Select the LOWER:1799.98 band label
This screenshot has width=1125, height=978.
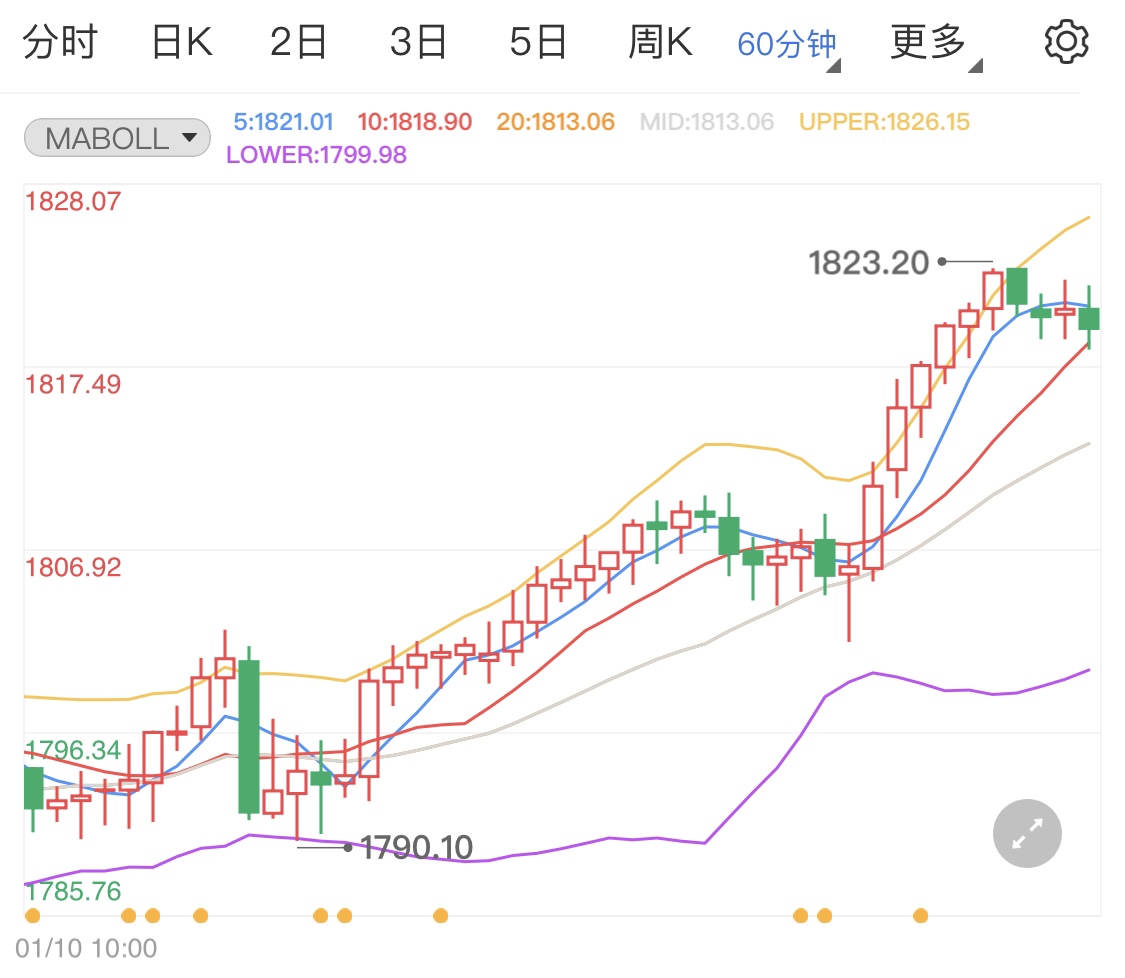click(317, 155)
